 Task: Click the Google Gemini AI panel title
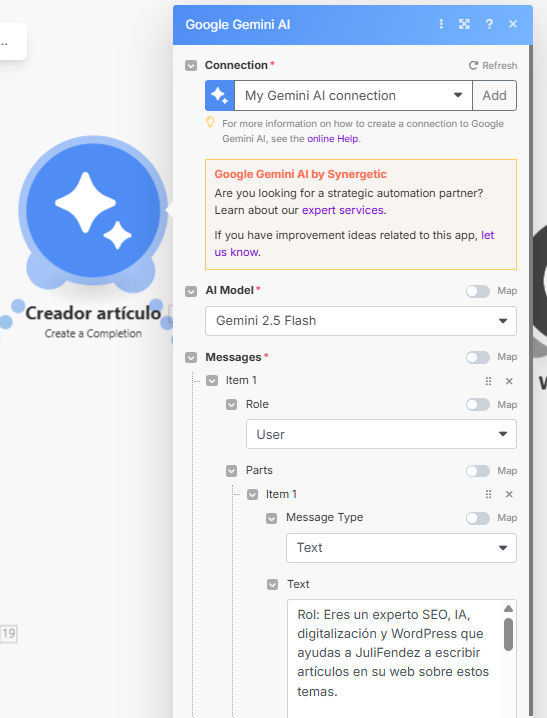(x=238, y=24)
